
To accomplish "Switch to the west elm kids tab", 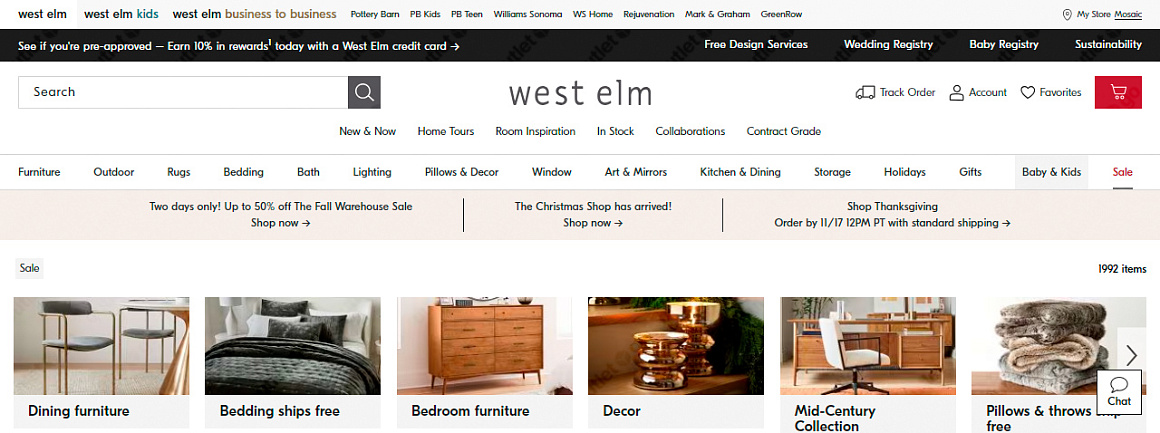I will 121,14.
